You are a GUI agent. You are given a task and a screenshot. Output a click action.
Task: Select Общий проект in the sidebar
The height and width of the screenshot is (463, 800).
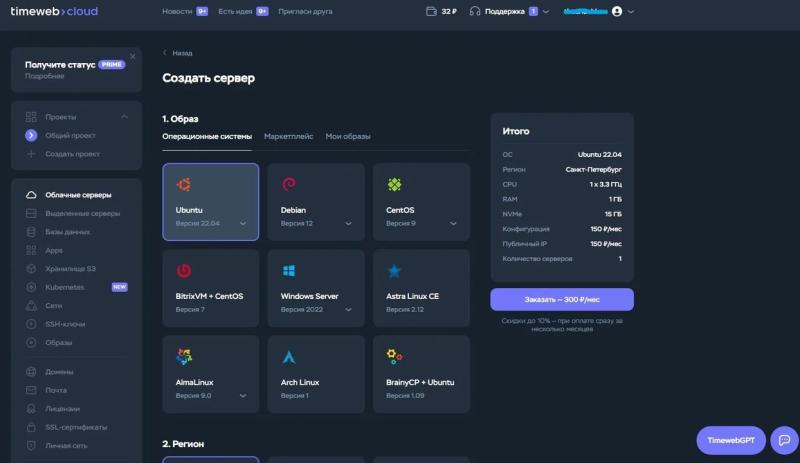click(x=70, y=135)
